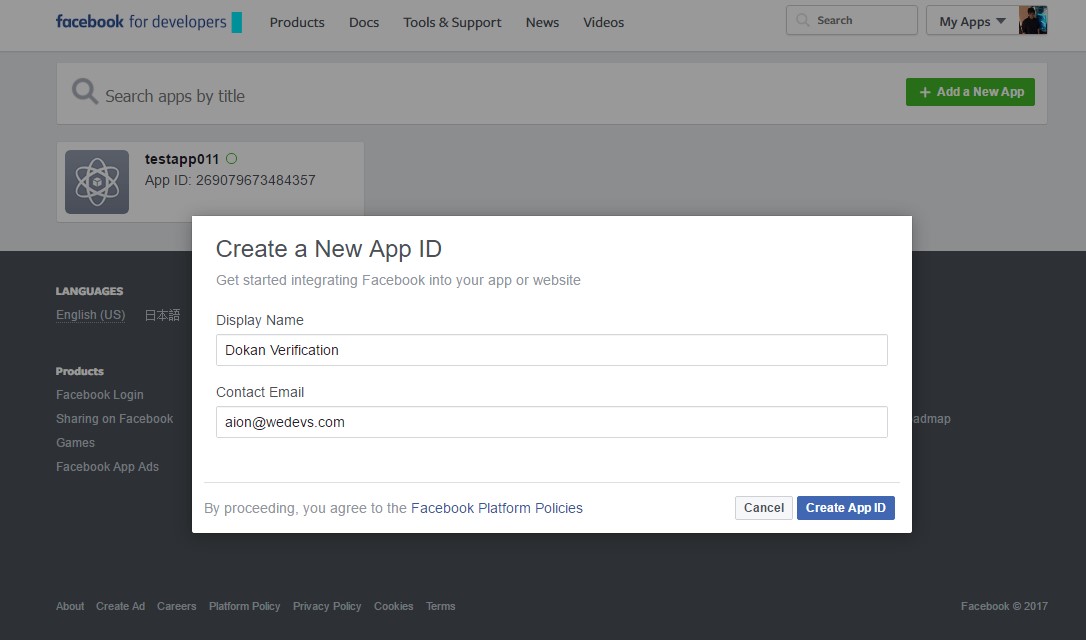
Task: Open Sharing on Facebook link
Action: (114, 418)
